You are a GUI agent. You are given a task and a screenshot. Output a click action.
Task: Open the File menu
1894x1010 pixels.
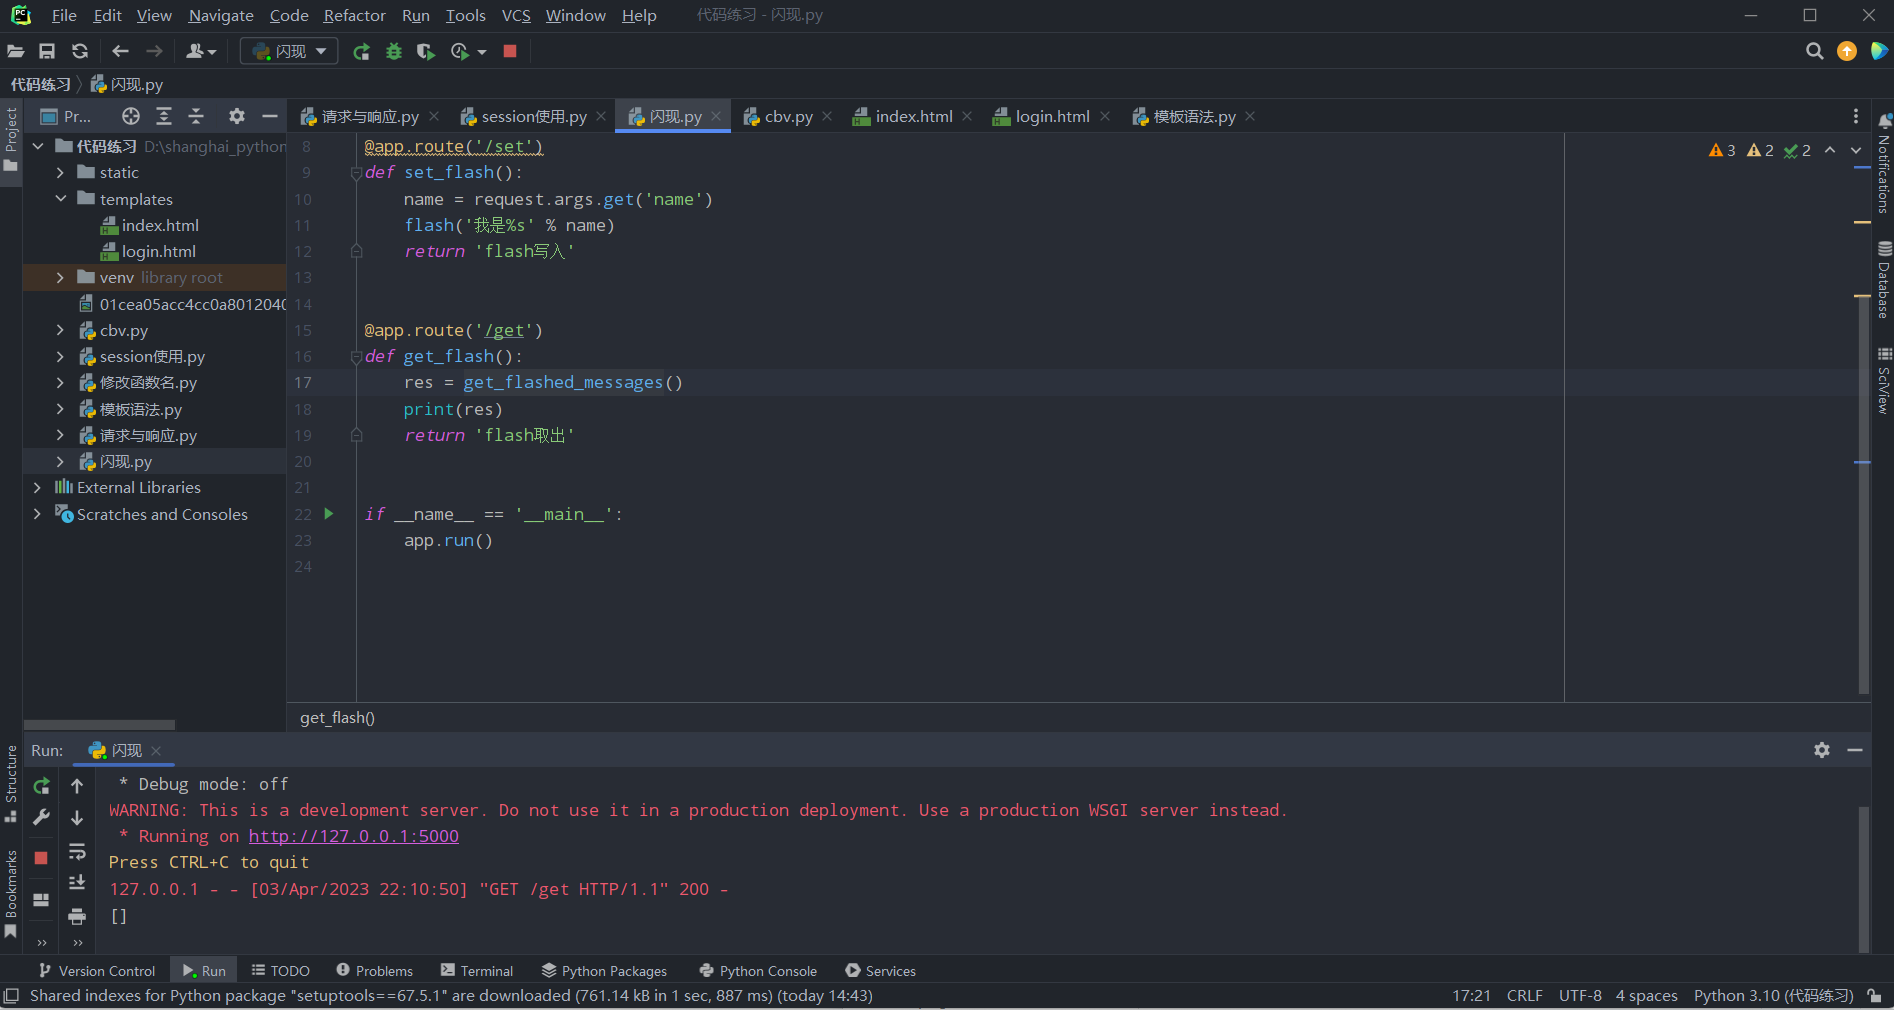tap(64, 15)
